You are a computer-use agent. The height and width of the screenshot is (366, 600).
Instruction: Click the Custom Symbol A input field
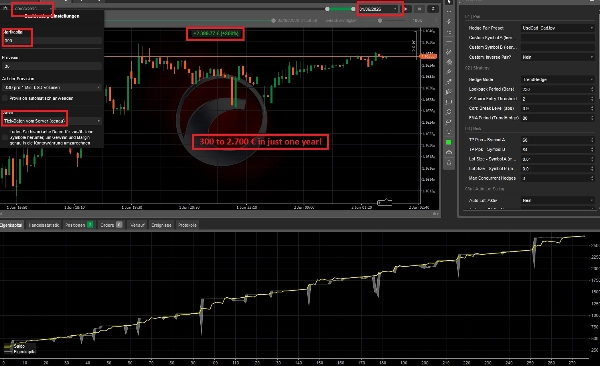pyautogui.click(x=558, y=38)
